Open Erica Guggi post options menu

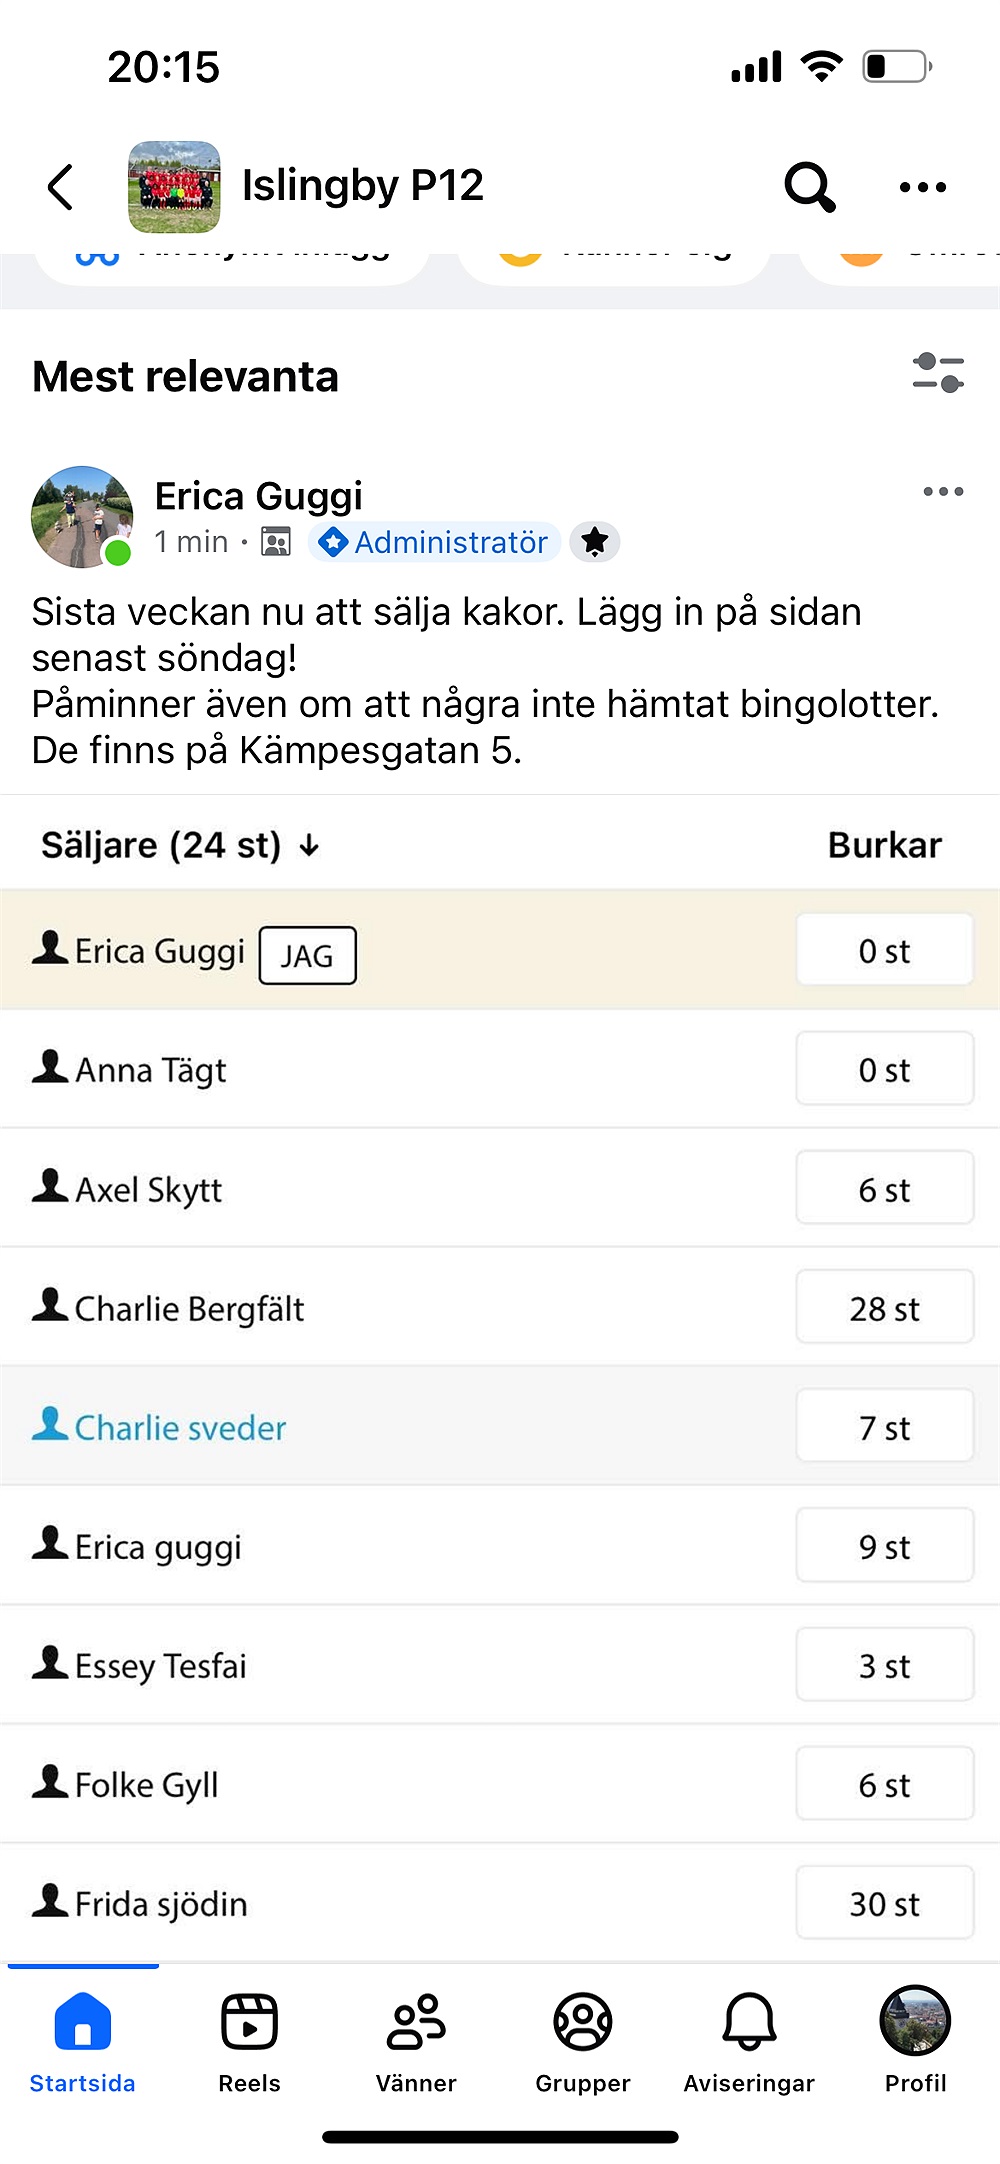click(x=943, y=492)
